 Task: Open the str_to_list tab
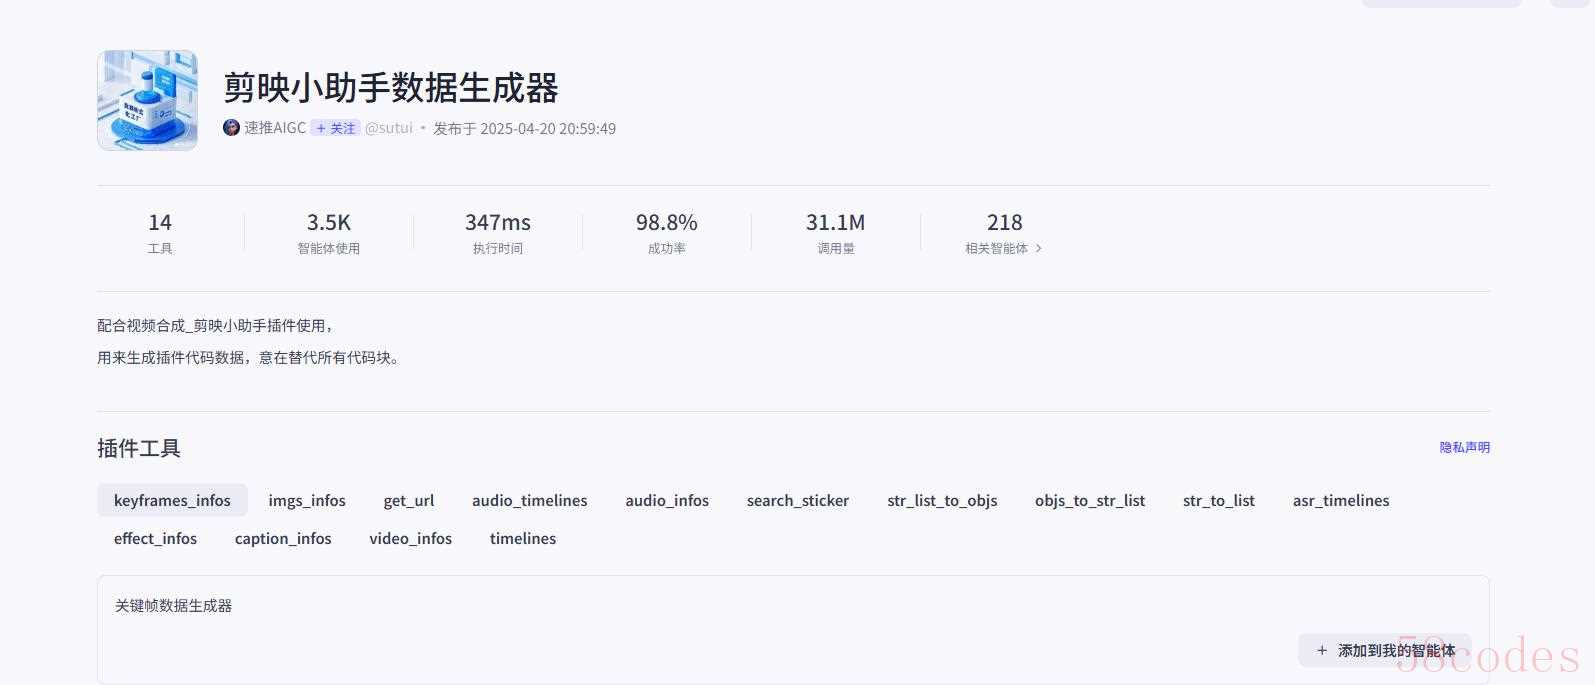click(1218, 501)
